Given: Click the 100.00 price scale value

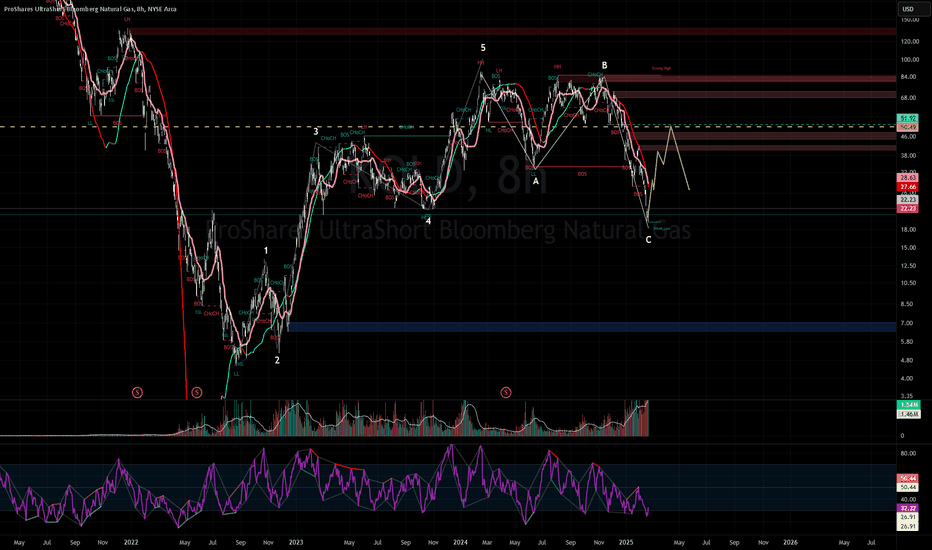Looking at the screenshot, I should click(x=909, y=59).
